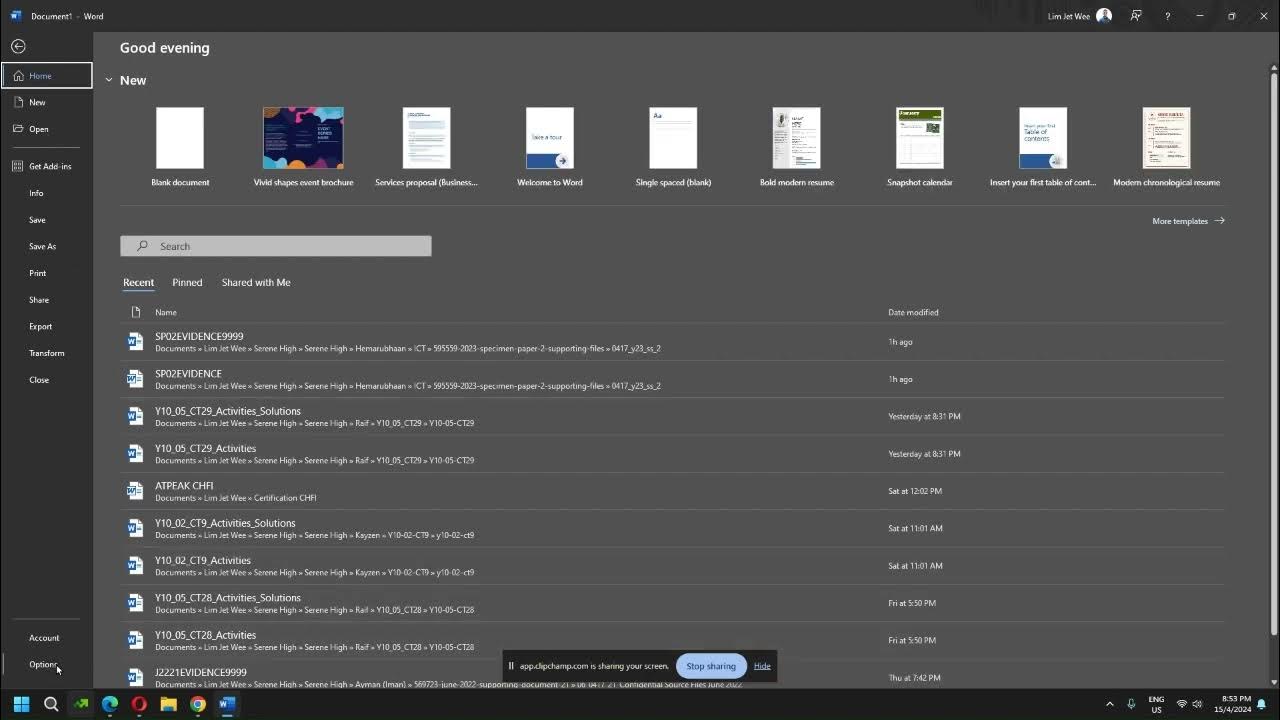
Task: Launch Microsoft Edge from the taskbar
Action: pyautogui.click(x=110, y=704)
